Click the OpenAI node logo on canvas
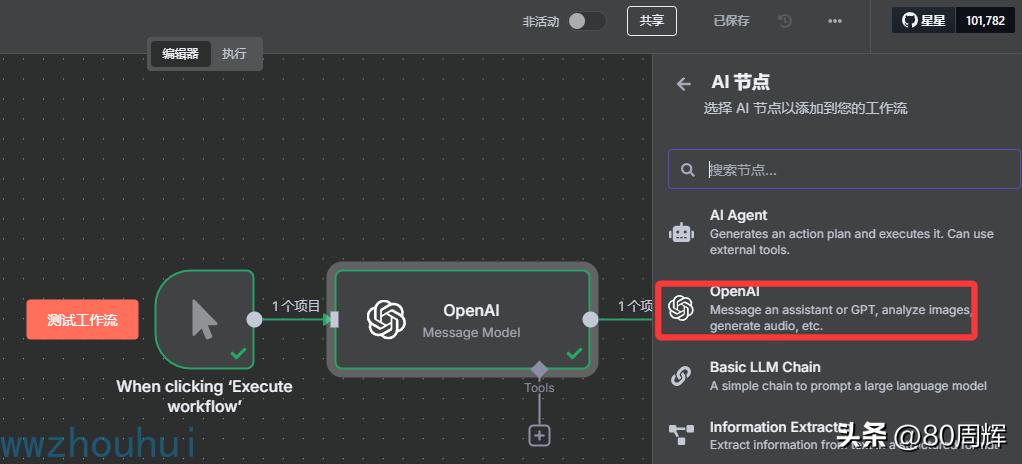This screenshot has height=464, width=1022. click(x=387, y=319)
